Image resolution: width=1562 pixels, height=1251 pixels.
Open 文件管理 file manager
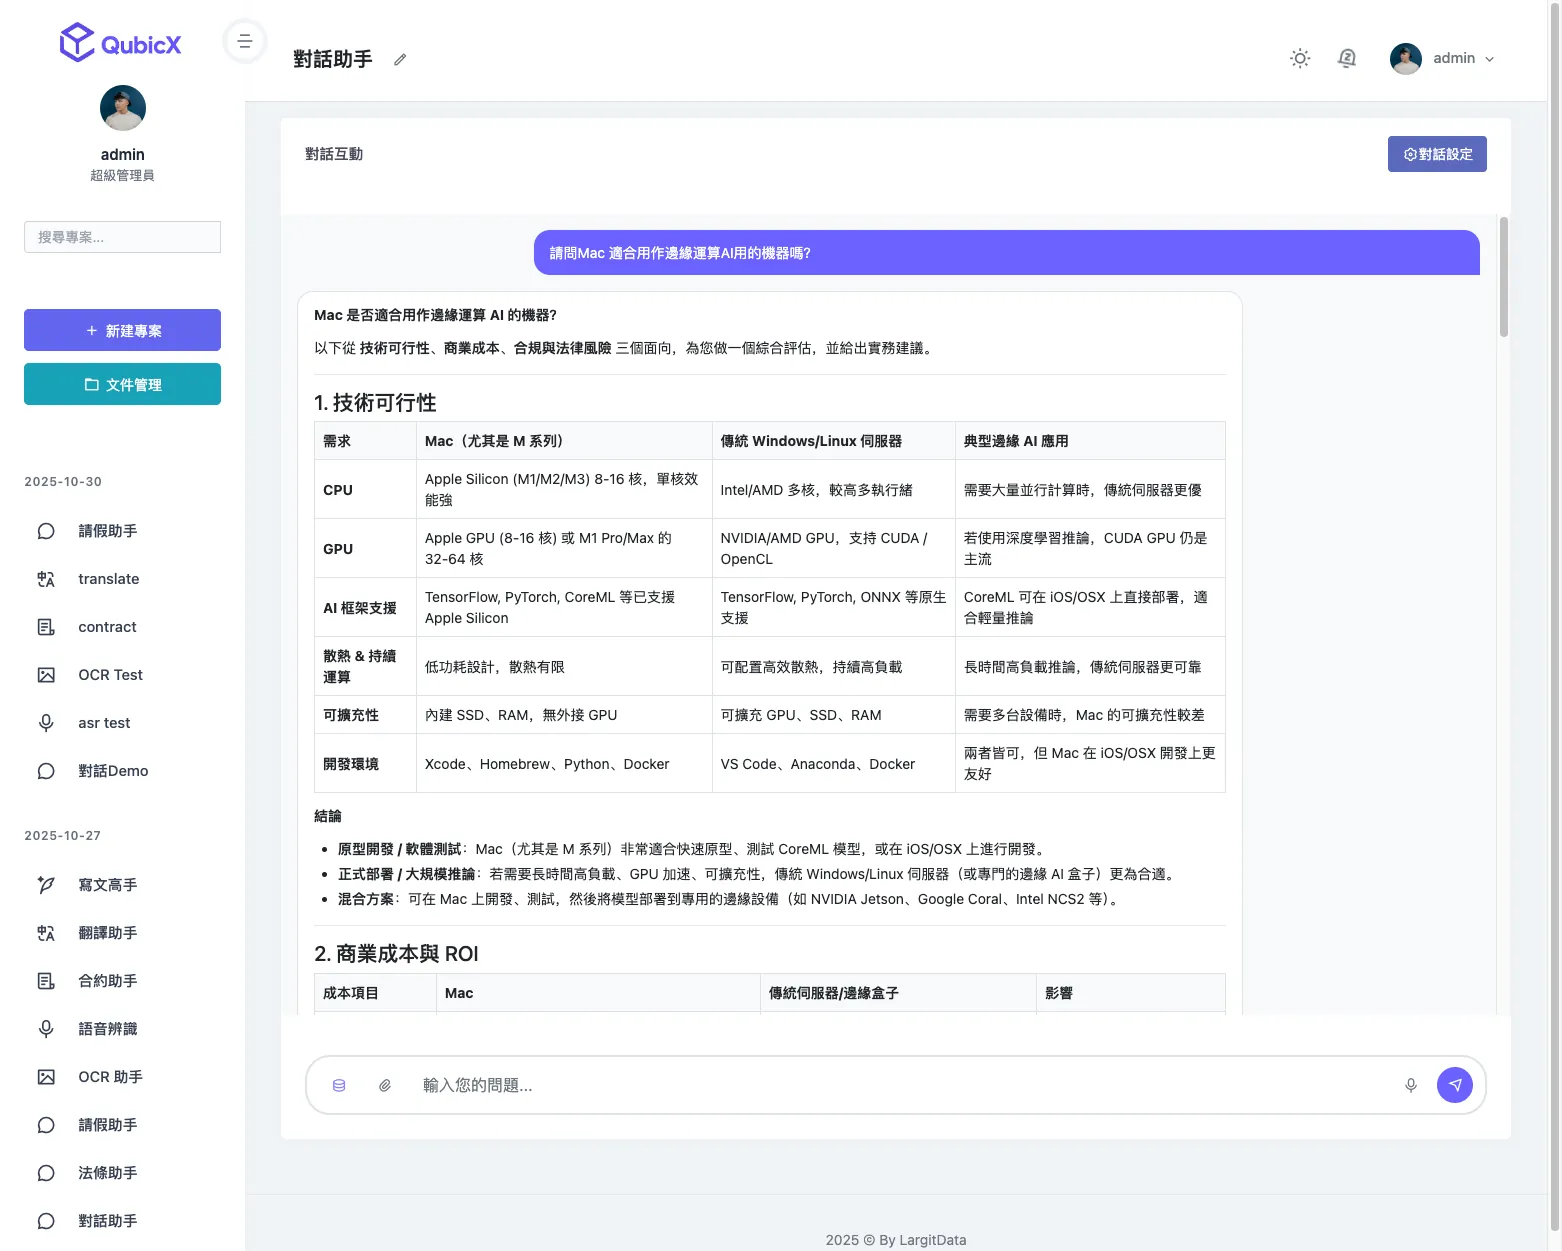122,384
